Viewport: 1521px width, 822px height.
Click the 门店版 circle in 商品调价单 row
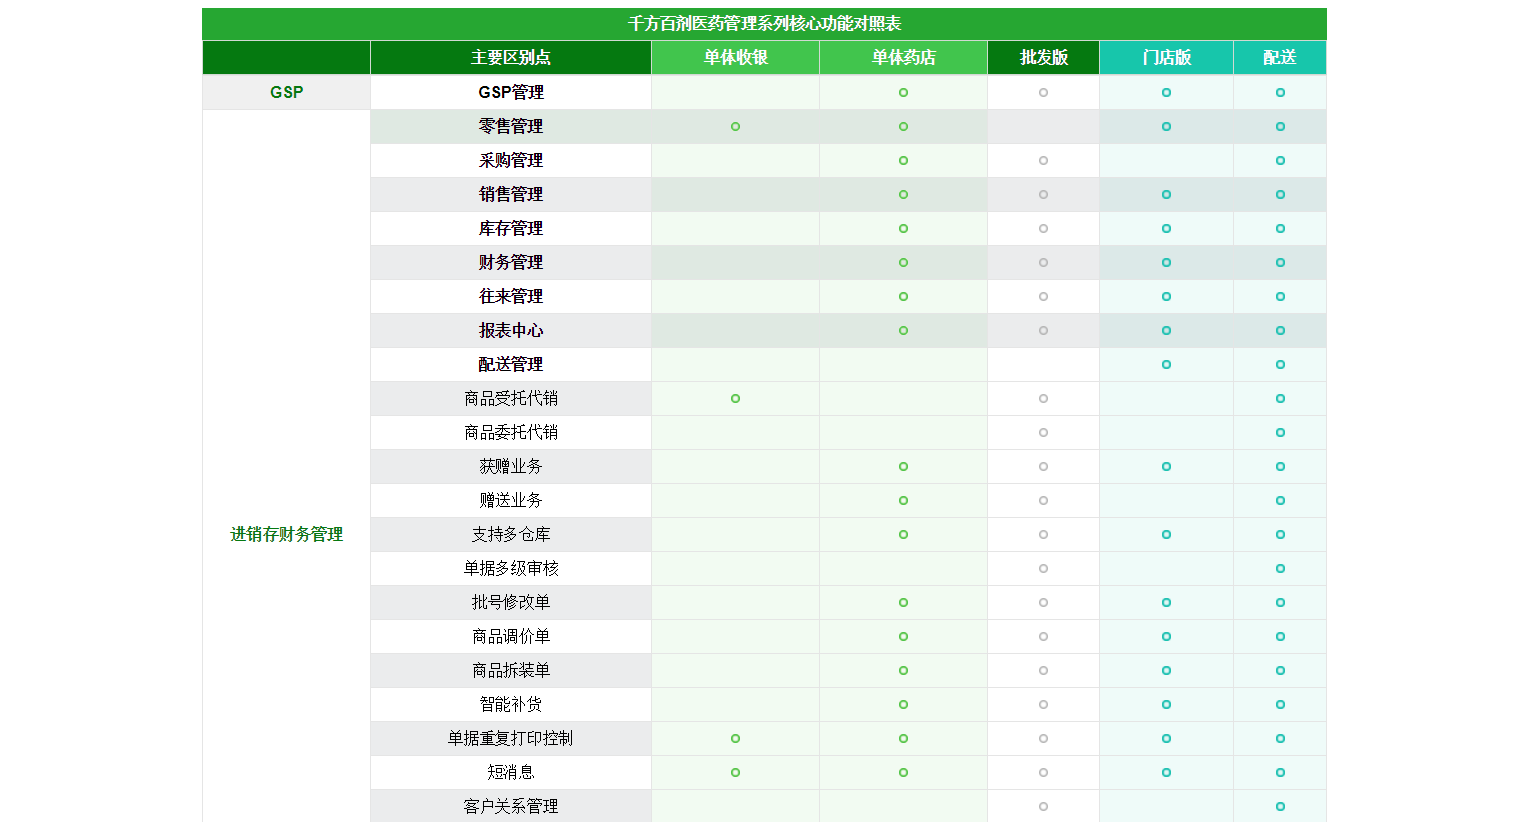pyautogui.click(x=1166, y=636)
